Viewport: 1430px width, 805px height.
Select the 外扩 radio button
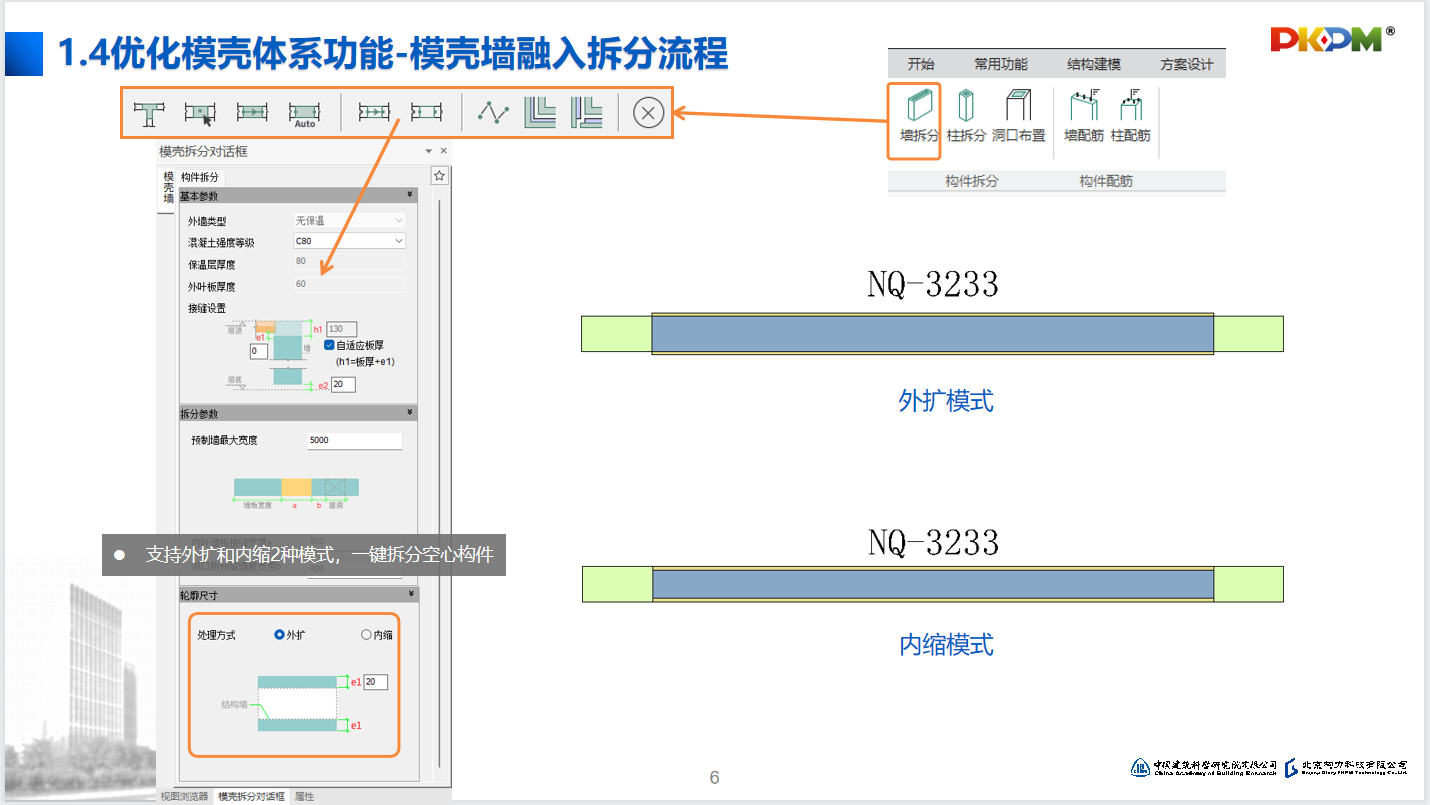(x=280, y=635)
